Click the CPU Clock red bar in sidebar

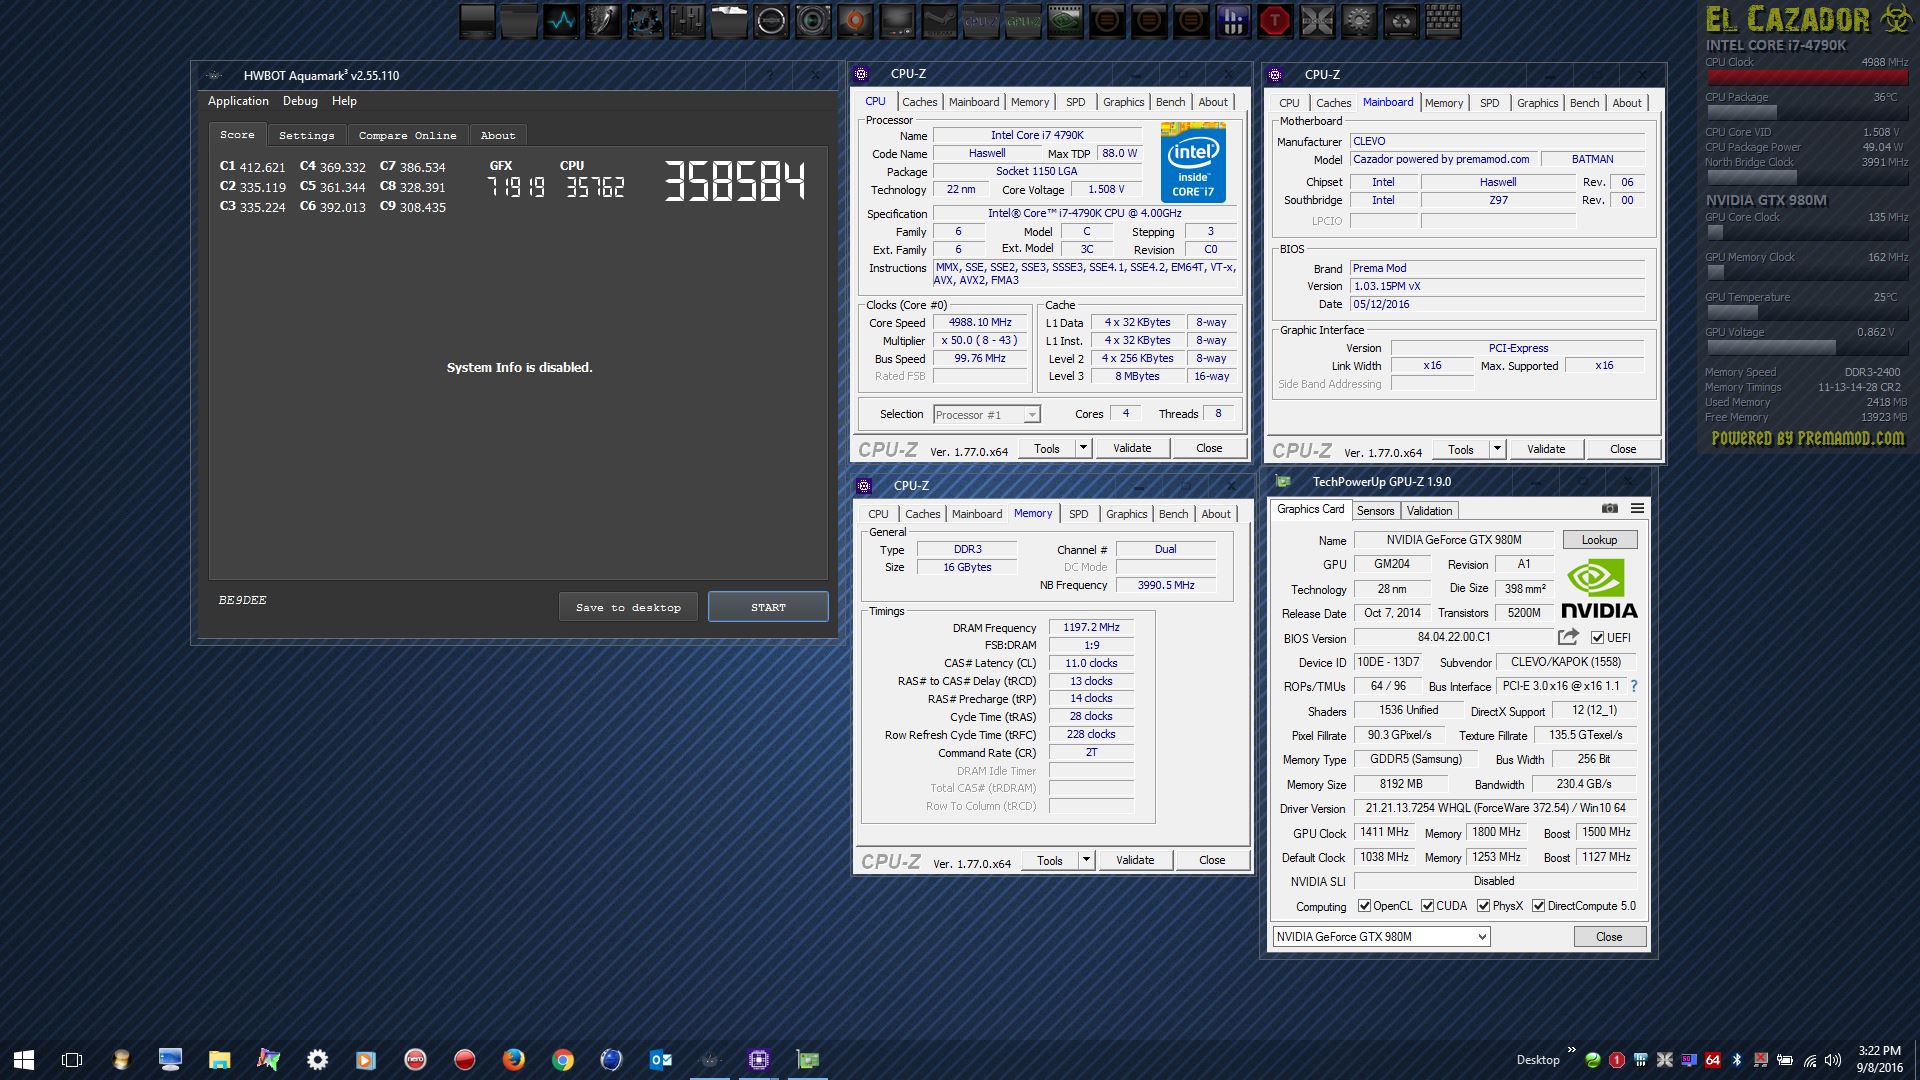tap(1806, 77)
